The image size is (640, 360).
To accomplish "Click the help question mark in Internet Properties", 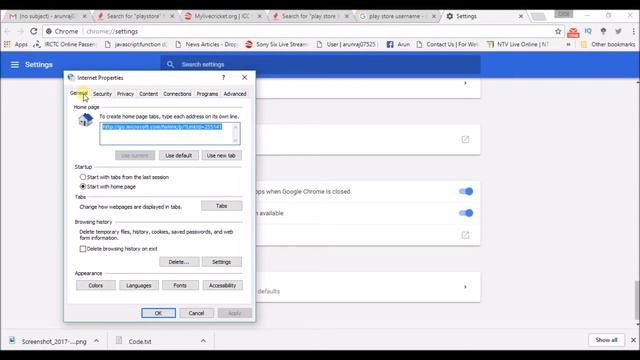I will pyautogui.click(x=223, y=78).
